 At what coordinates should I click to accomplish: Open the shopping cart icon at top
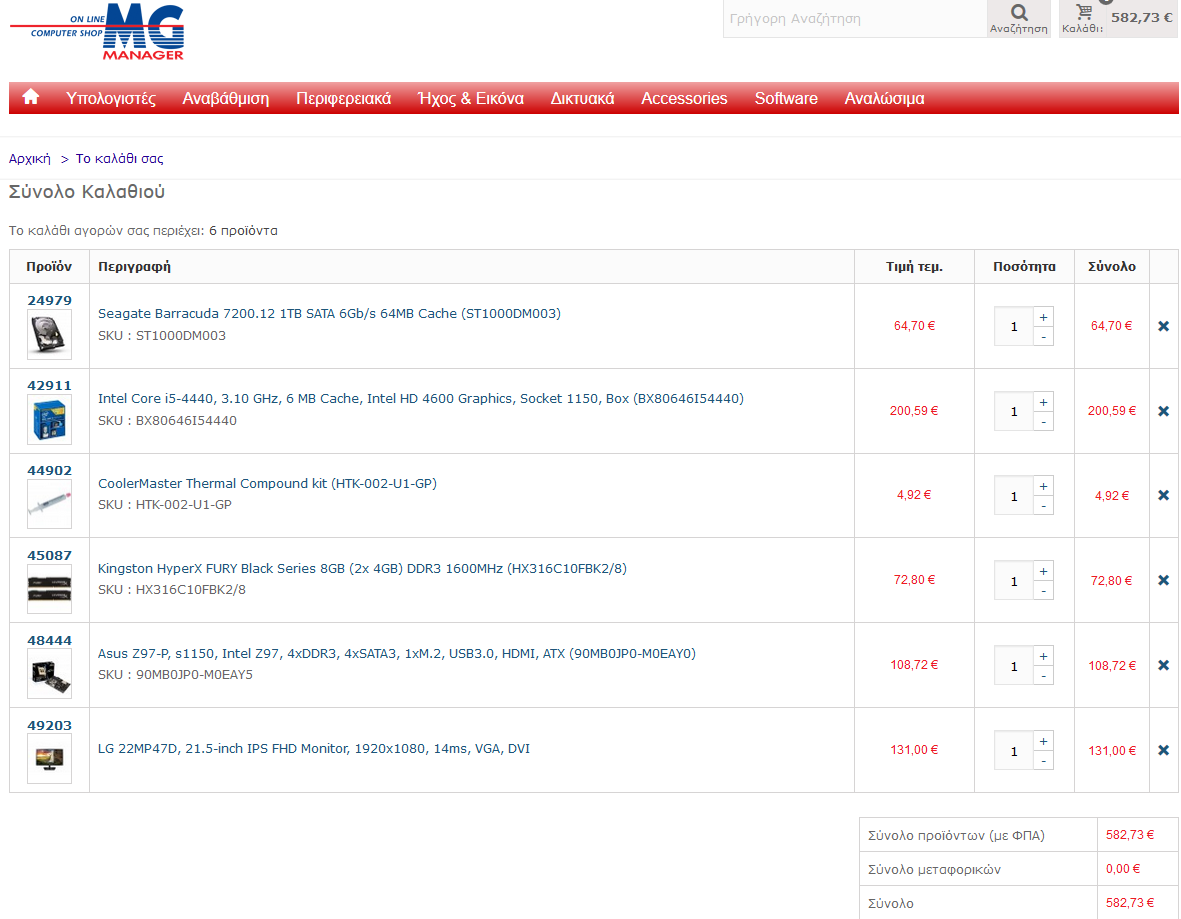1084,12
